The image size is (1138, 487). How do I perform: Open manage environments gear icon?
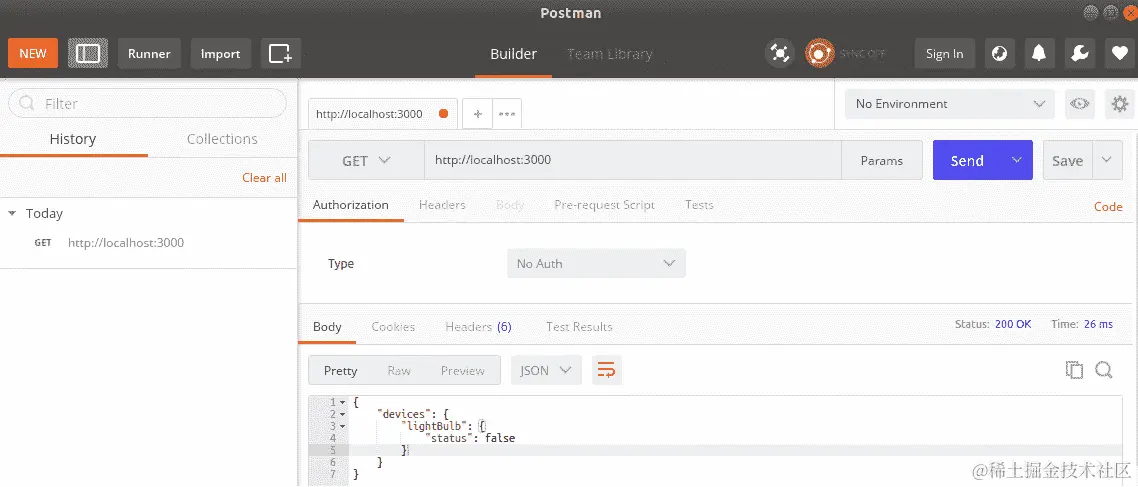coord(1120,104)
